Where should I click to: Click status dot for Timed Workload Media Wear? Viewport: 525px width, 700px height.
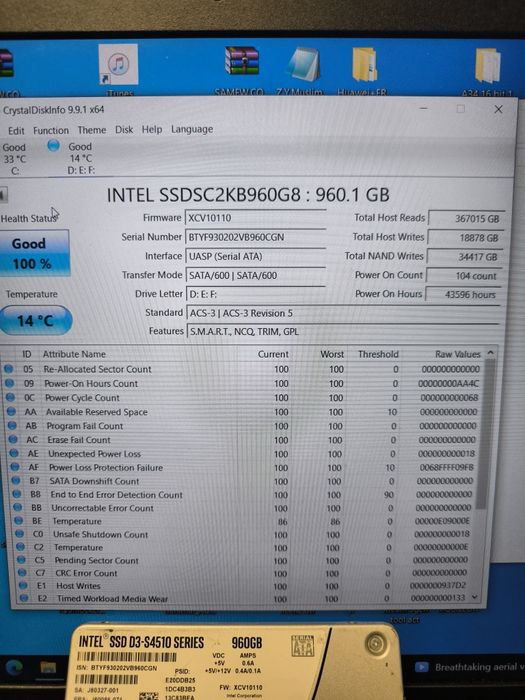(24, 598)
